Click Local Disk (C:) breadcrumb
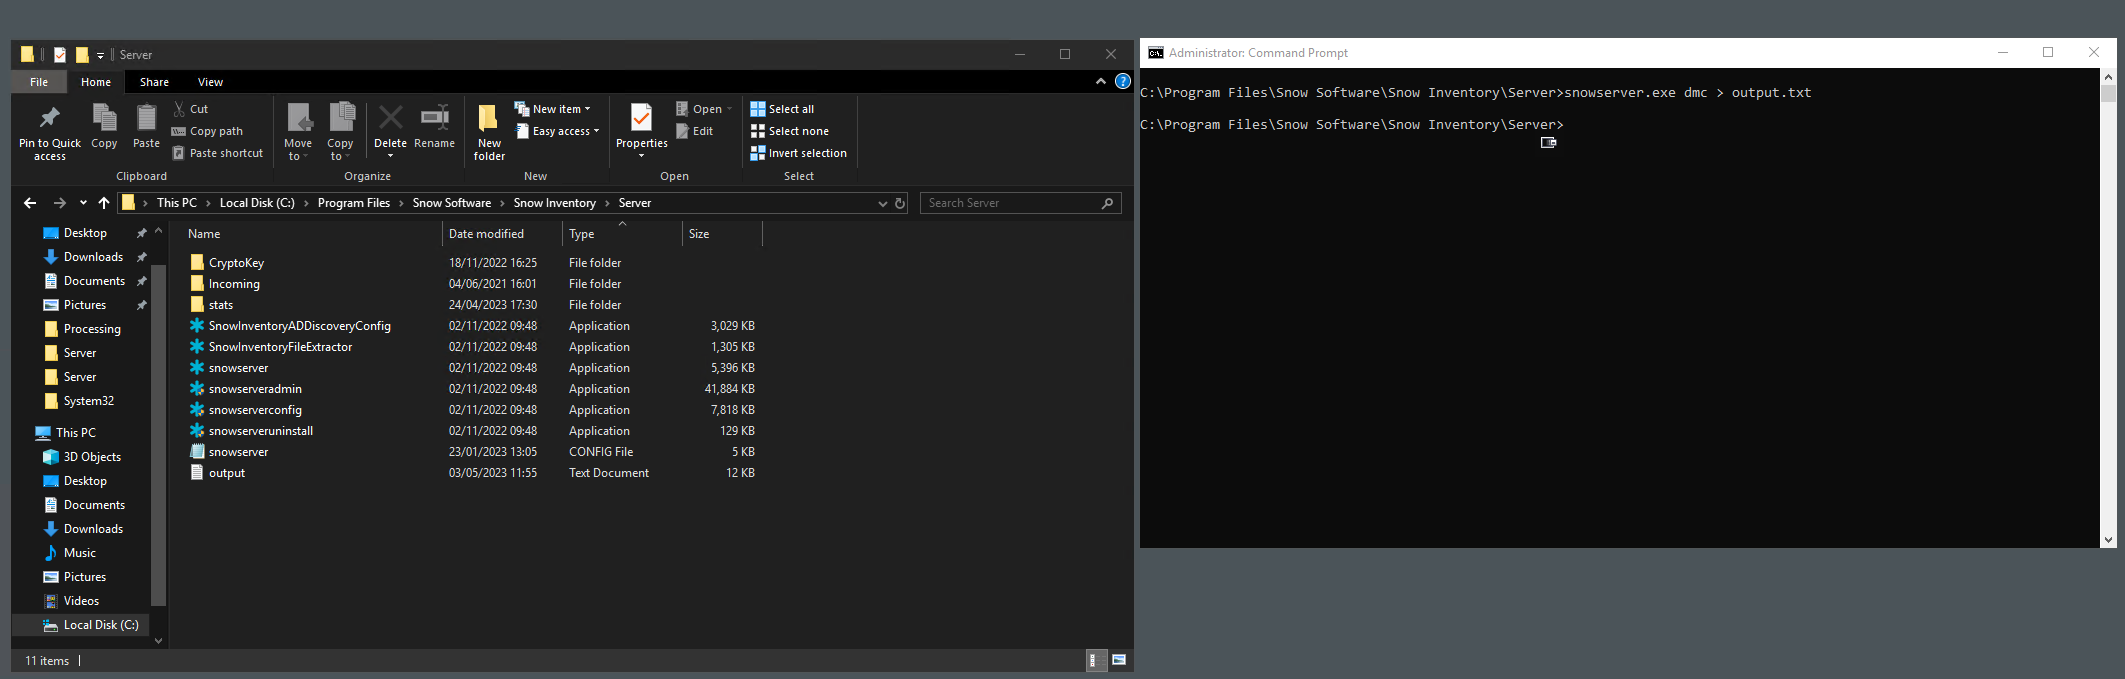Screen dimensions: 2125x679 (257, 203)
